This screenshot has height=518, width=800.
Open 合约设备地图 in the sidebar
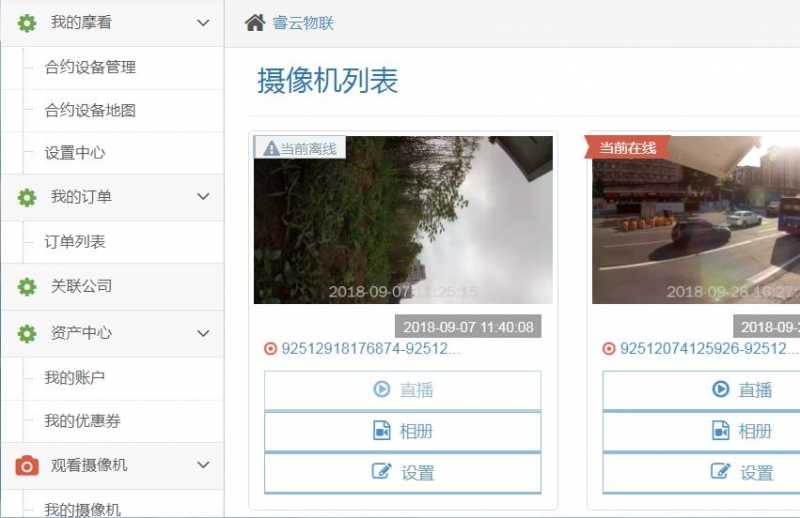click(90, 111)
